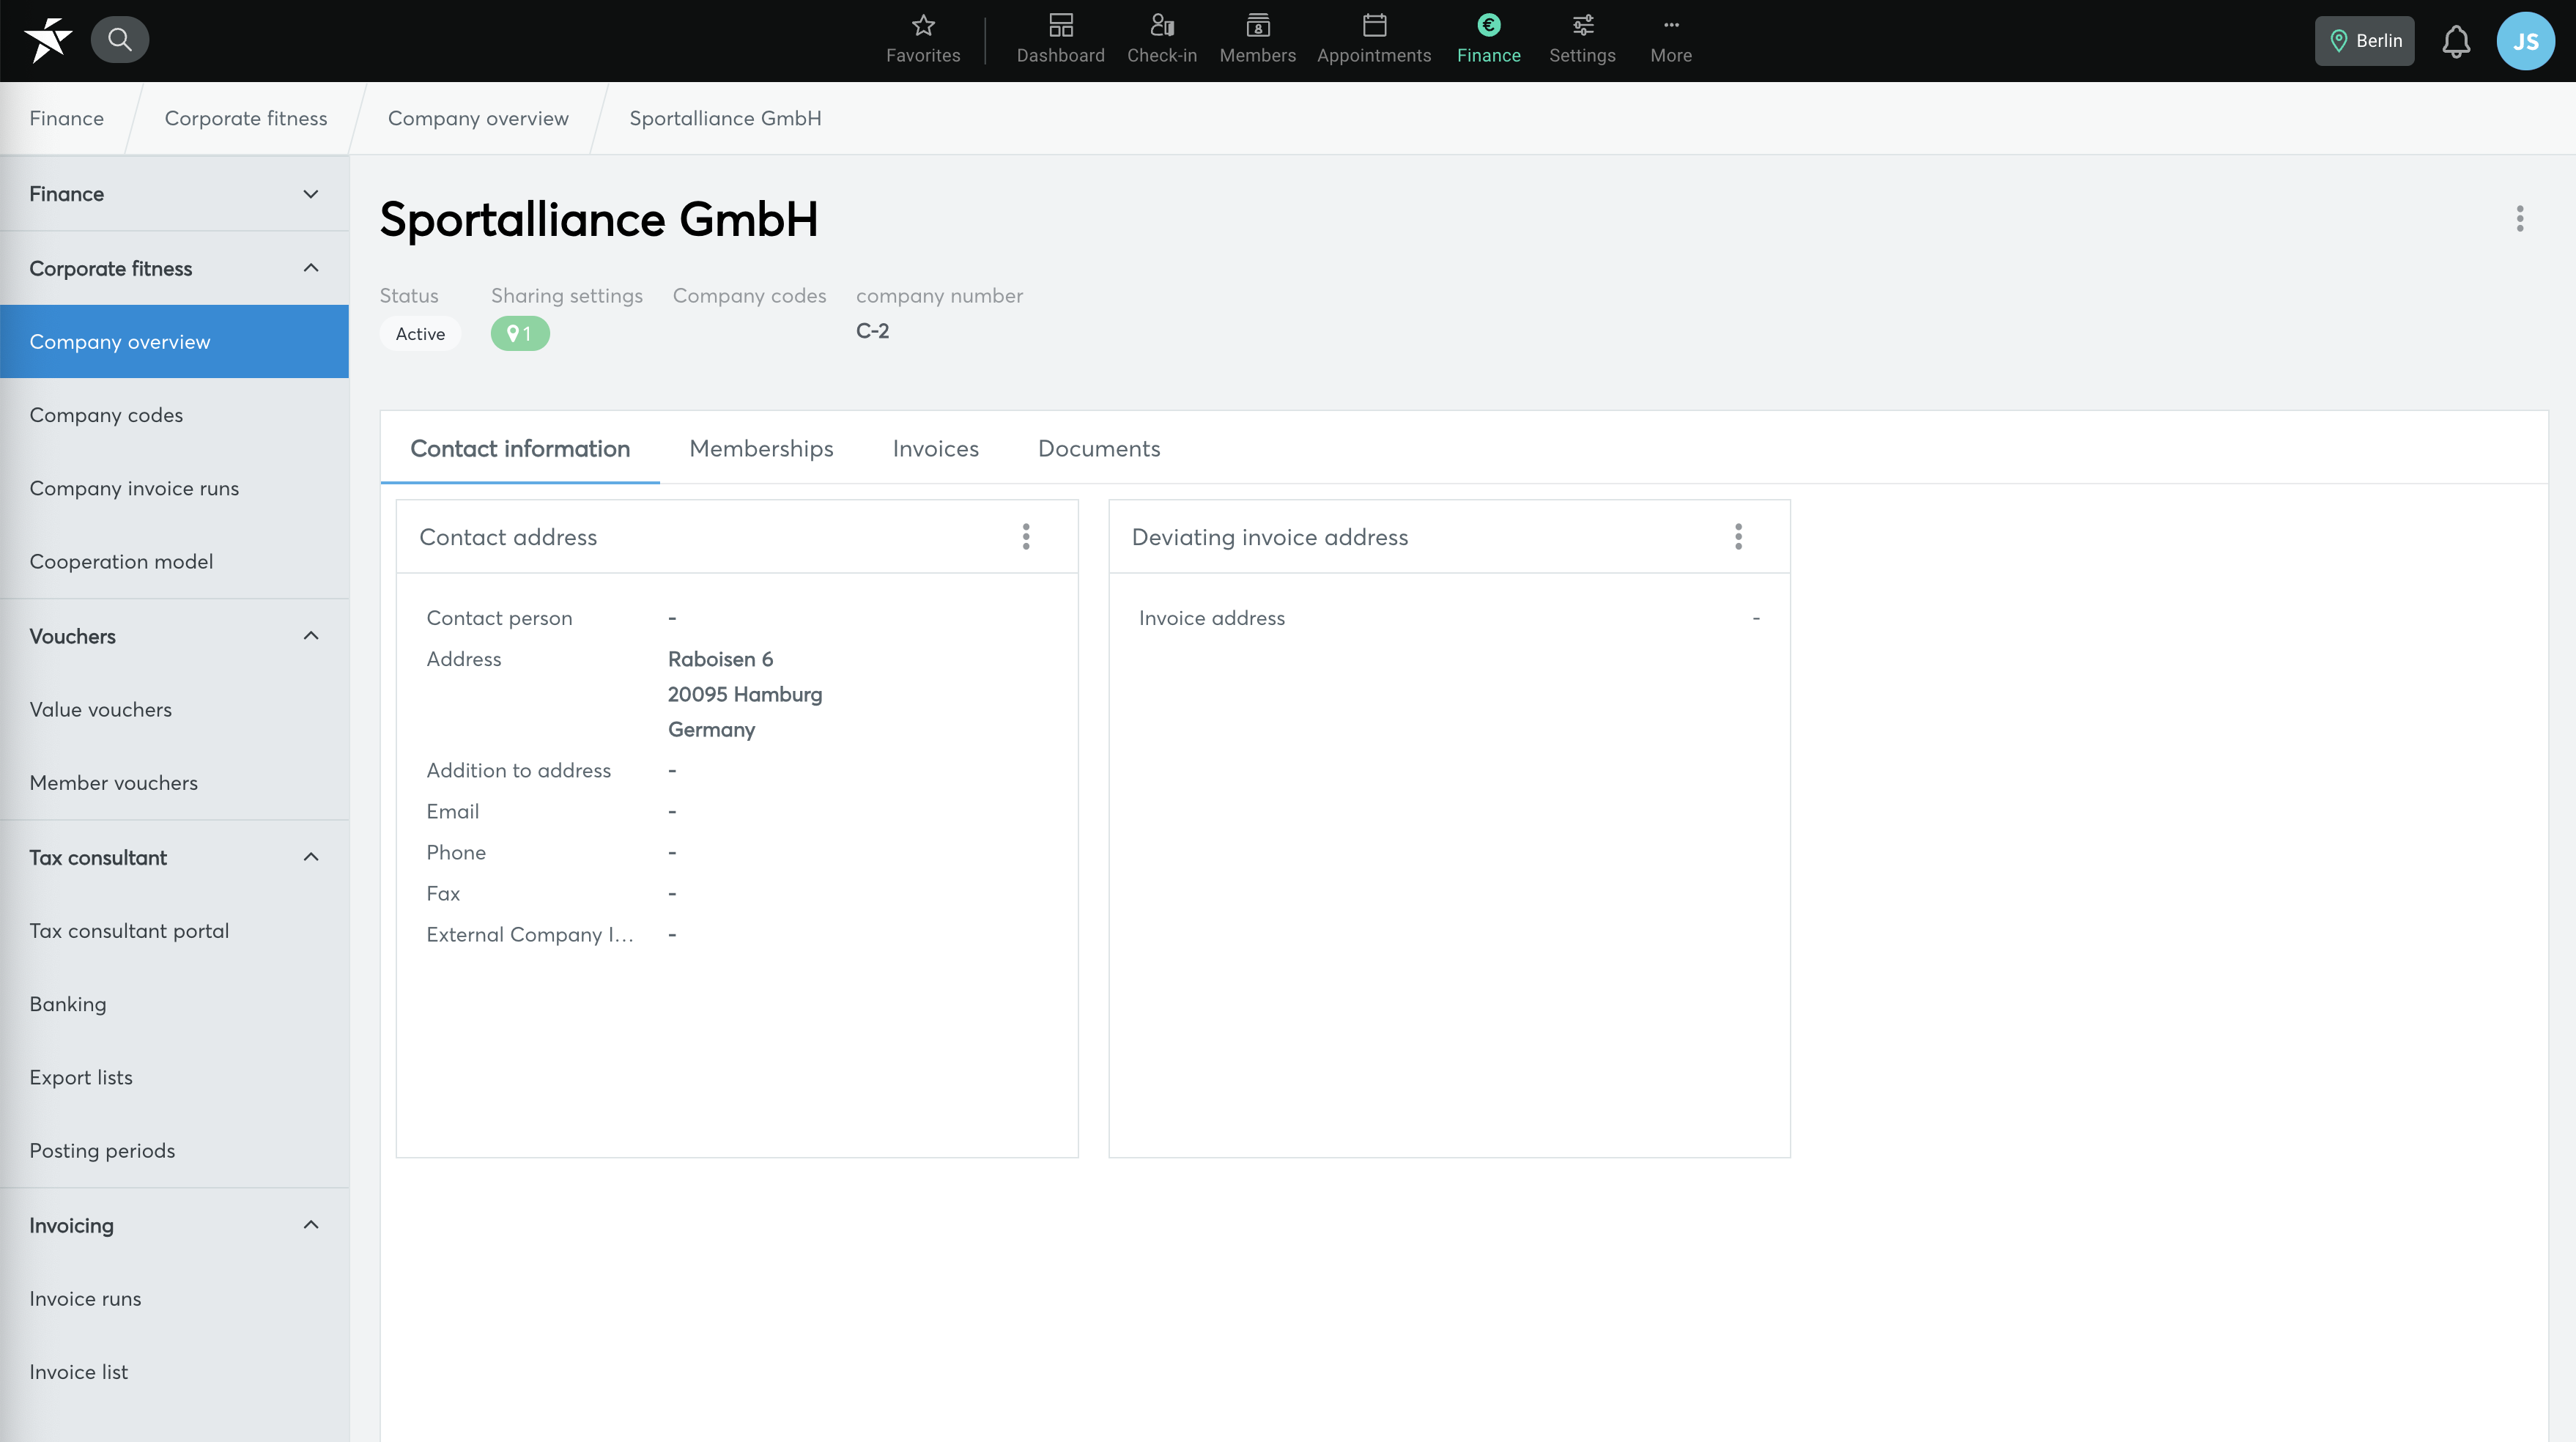Open Favorites star in top navigation

[923, 40]
